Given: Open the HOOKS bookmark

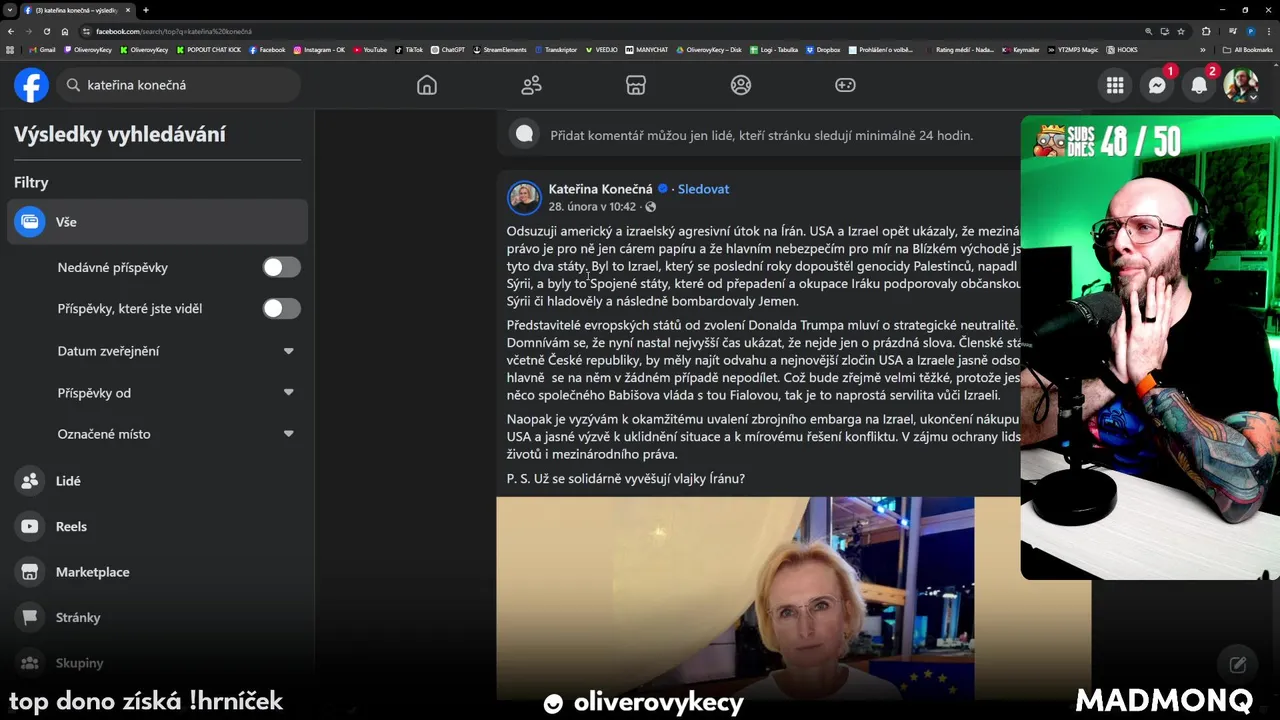Looking at the screenshot, I should 1121,50.
